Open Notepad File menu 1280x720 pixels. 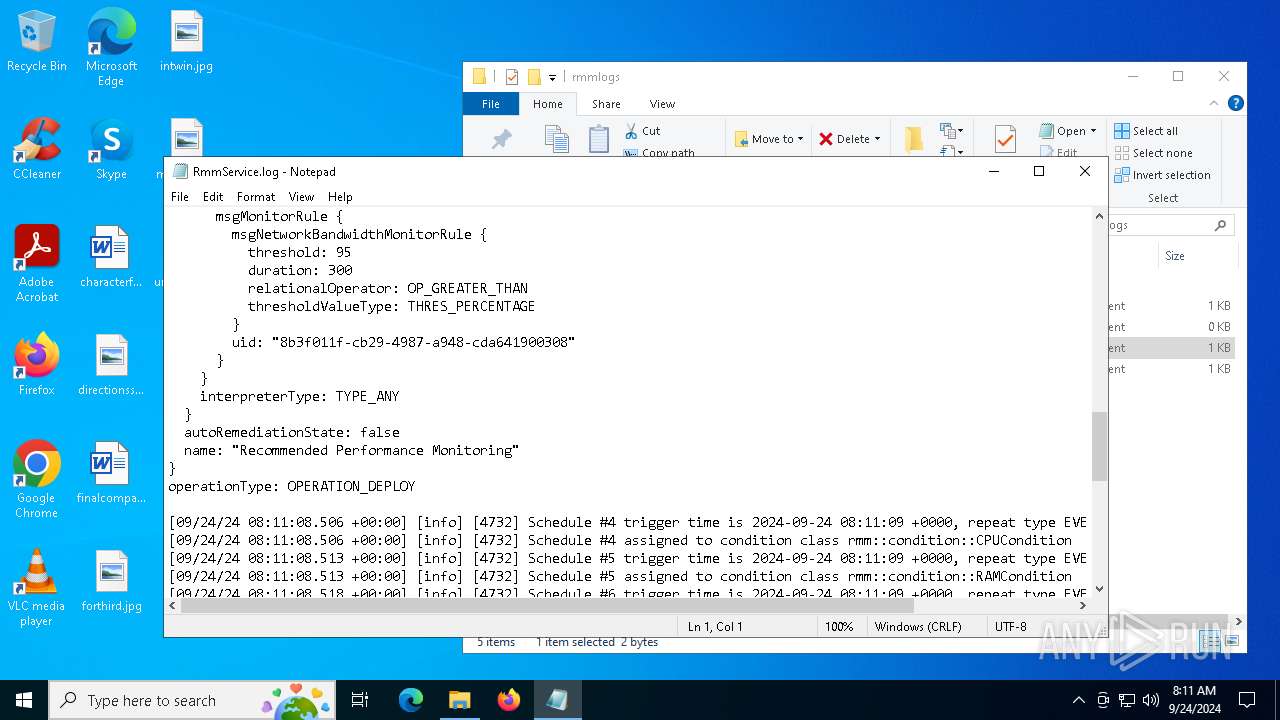coord(180,197)
